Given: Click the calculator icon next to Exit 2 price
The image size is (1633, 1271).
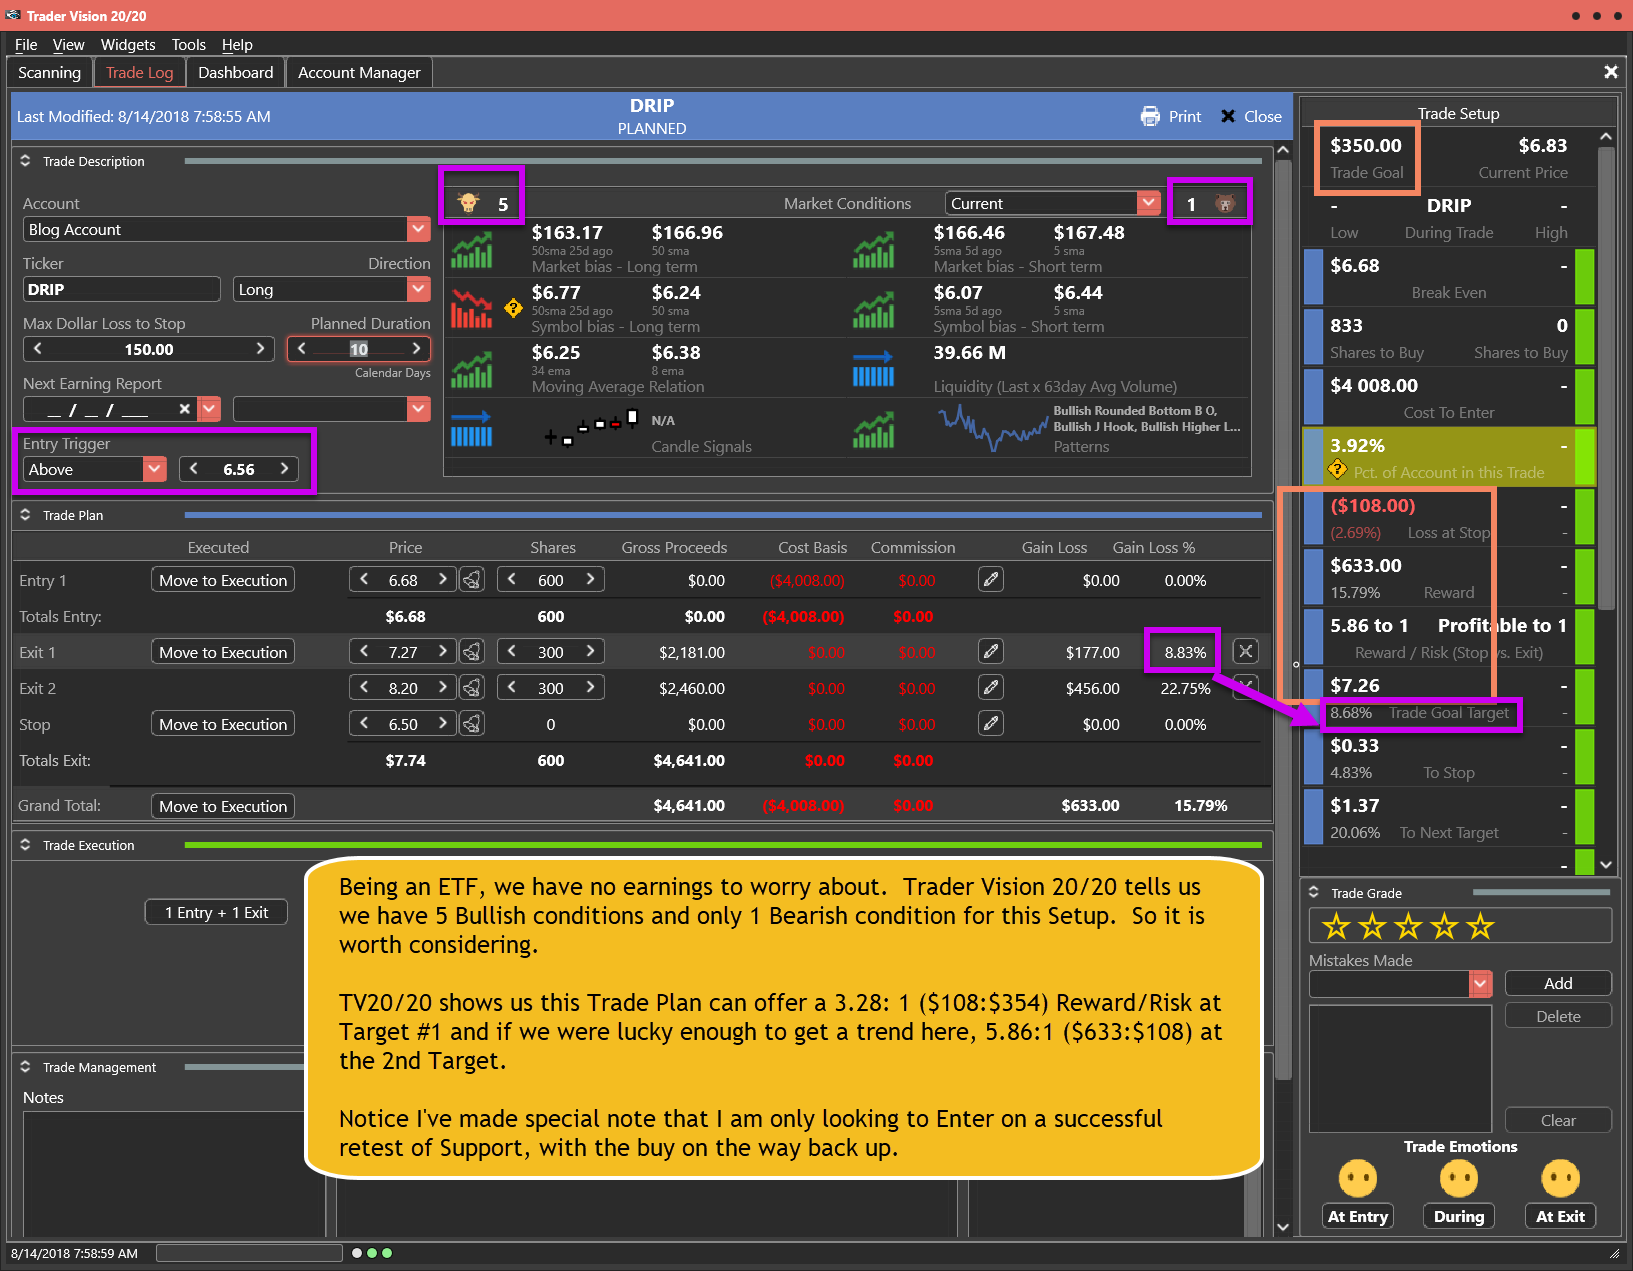Looking at the screenshot, I should (x=472, y=688).
